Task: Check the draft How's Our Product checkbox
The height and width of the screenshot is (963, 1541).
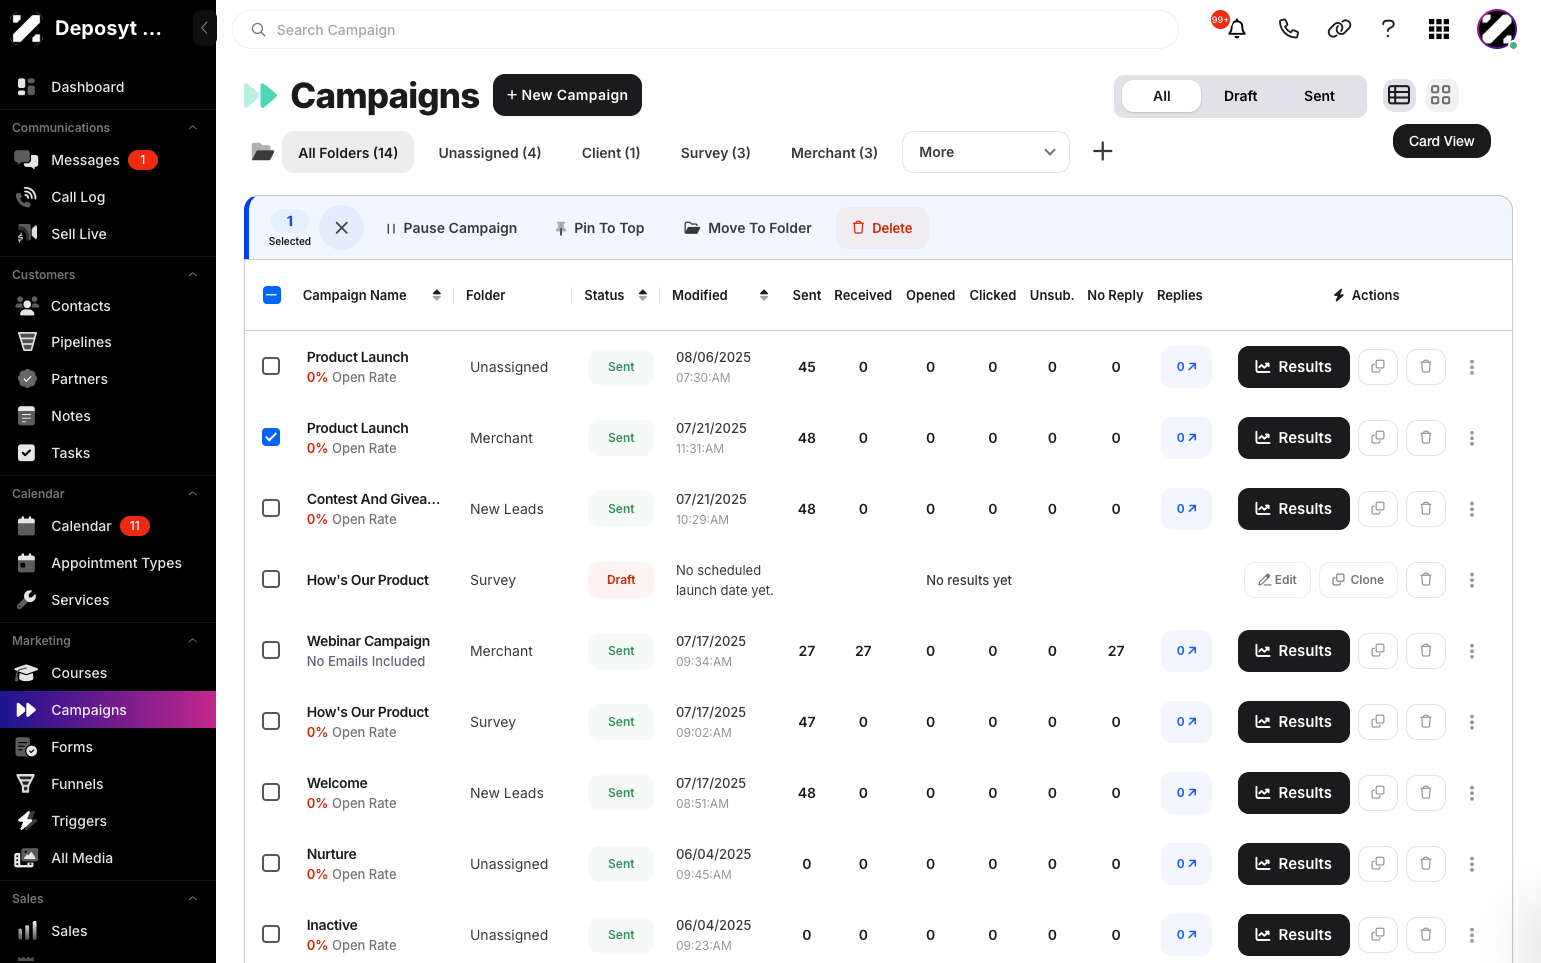Action: tap(271, 579)
